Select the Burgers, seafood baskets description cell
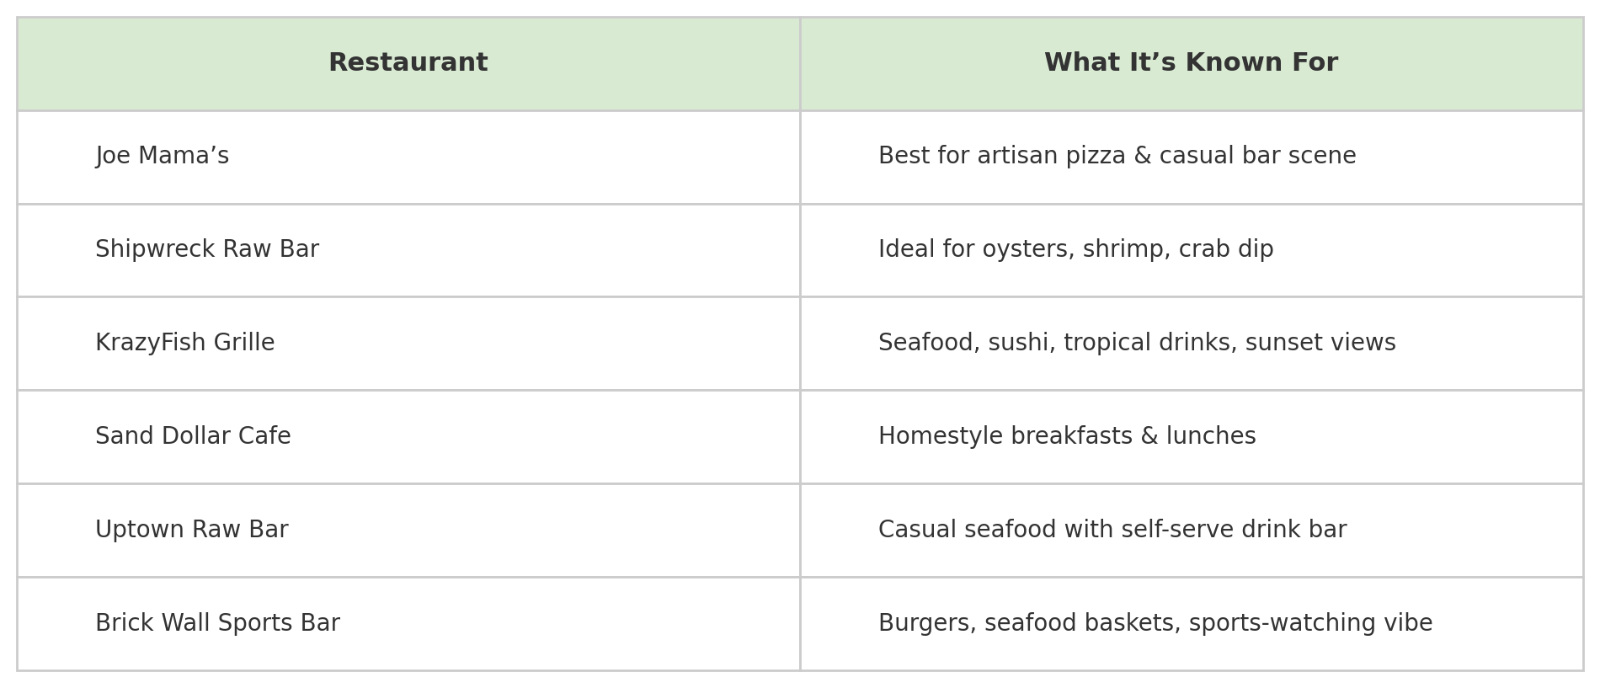1600x687 pixels. (x=1155, y=623)
